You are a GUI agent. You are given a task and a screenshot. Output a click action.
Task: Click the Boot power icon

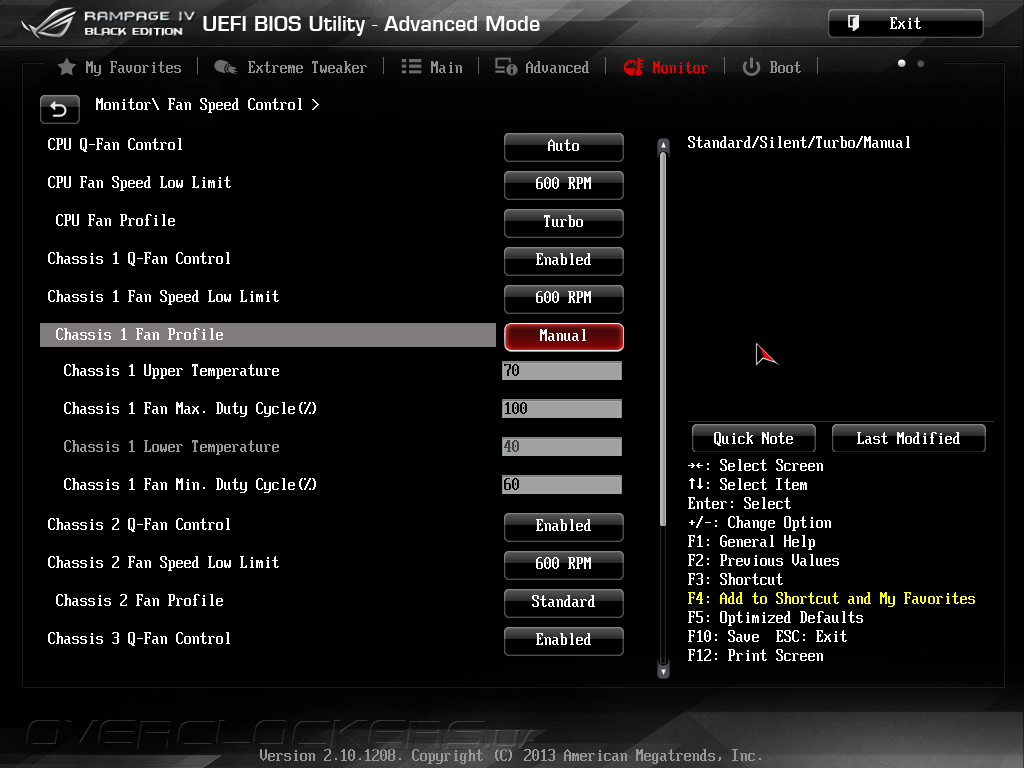pyautogui.click(x=751, y=67)
